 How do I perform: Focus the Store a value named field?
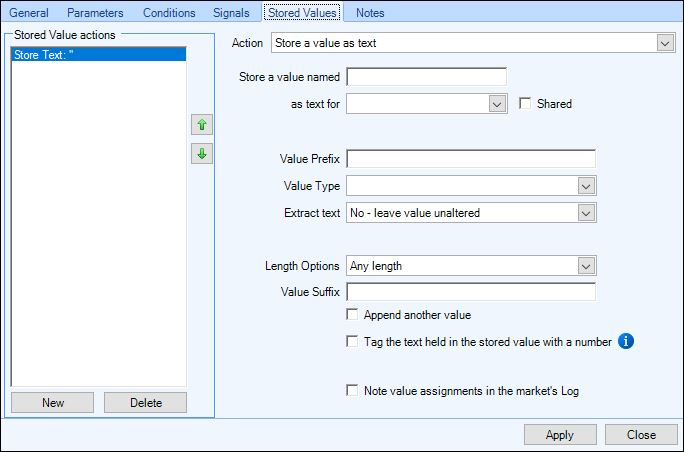click(x=426, y=77)
